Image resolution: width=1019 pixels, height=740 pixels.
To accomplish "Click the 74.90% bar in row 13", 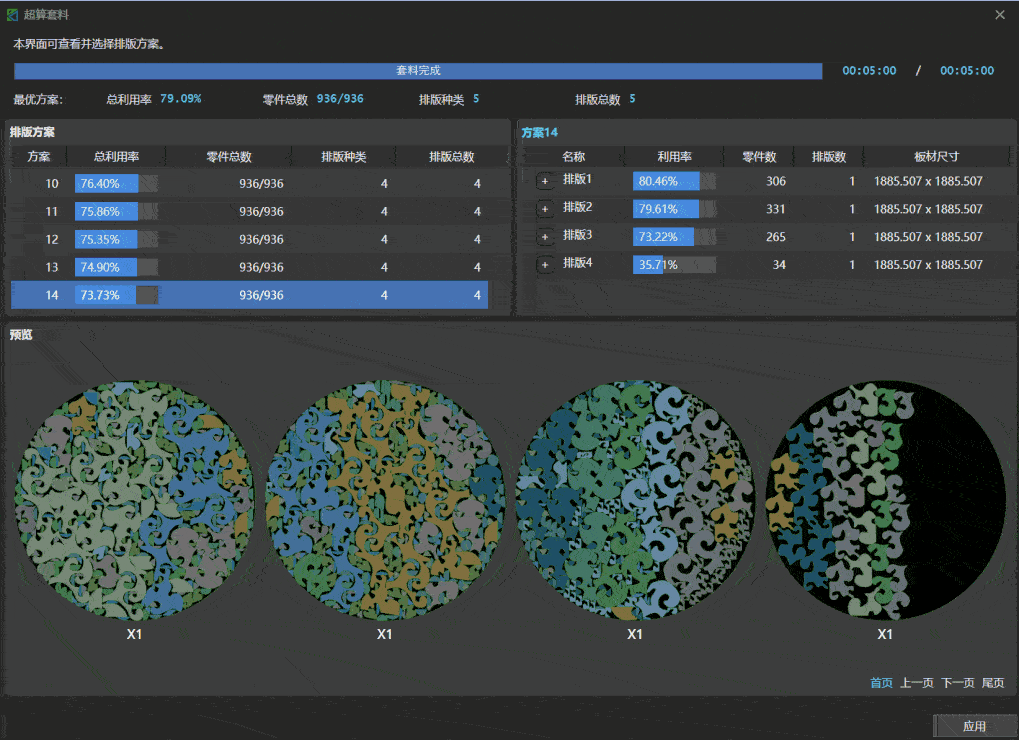I will tap(116, 267).
